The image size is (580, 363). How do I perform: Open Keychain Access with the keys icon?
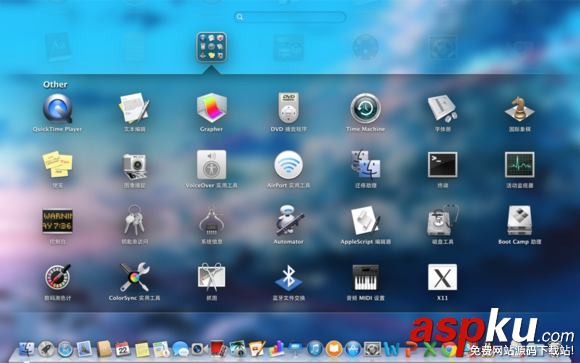click(x=134, y=221)
